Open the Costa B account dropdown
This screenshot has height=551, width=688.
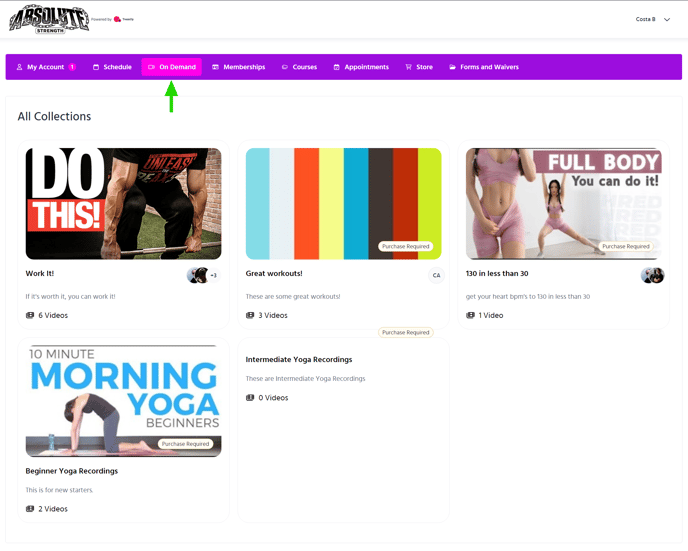point(652,19)
